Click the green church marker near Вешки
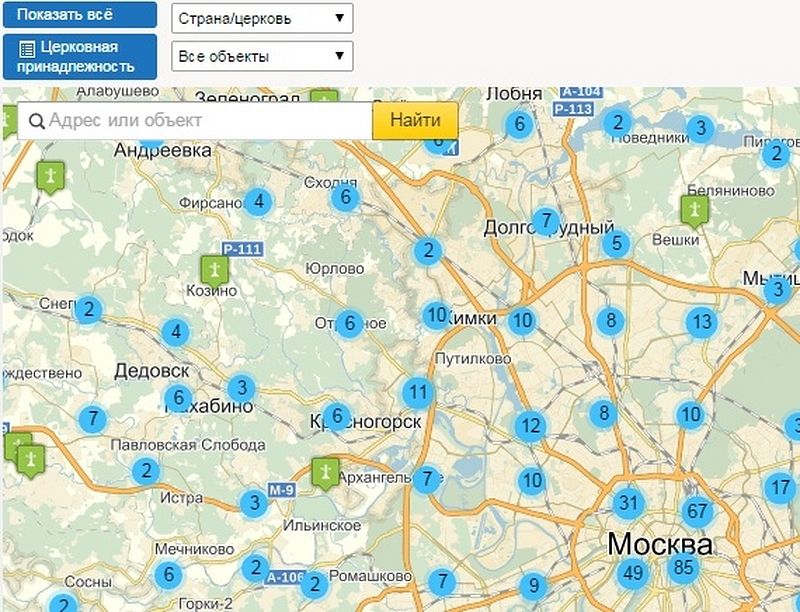The height and width of the screenshot is (612, 800). pos(693,208)
